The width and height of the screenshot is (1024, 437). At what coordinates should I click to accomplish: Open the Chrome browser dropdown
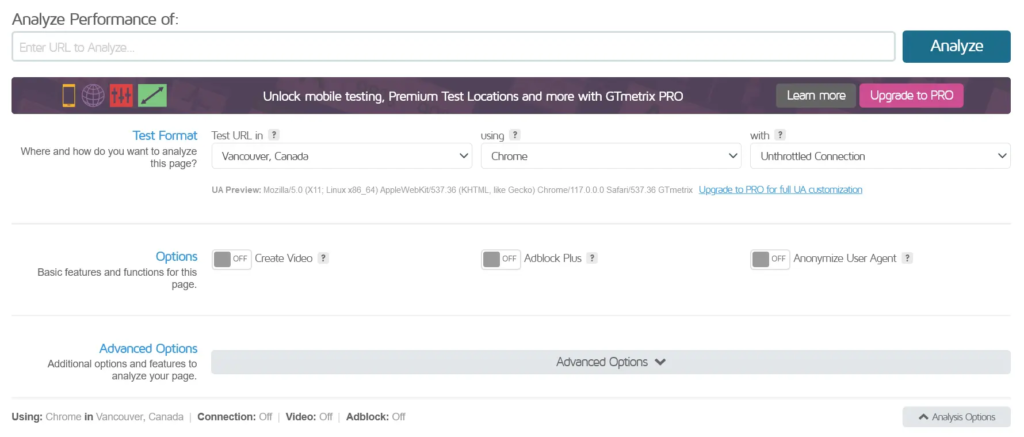point(610,156)
